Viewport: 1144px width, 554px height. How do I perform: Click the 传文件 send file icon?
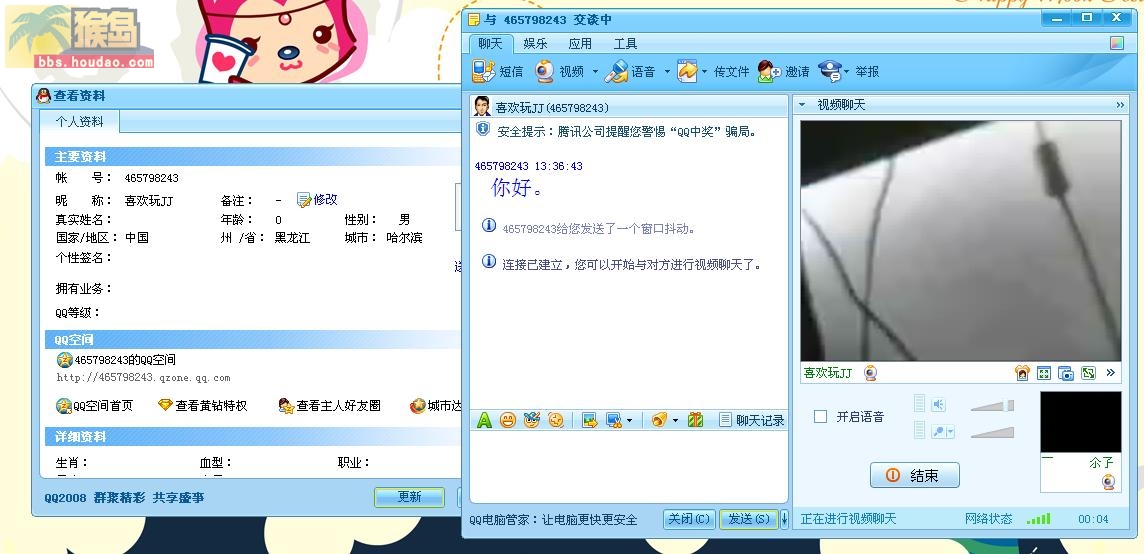click(687, 71)
